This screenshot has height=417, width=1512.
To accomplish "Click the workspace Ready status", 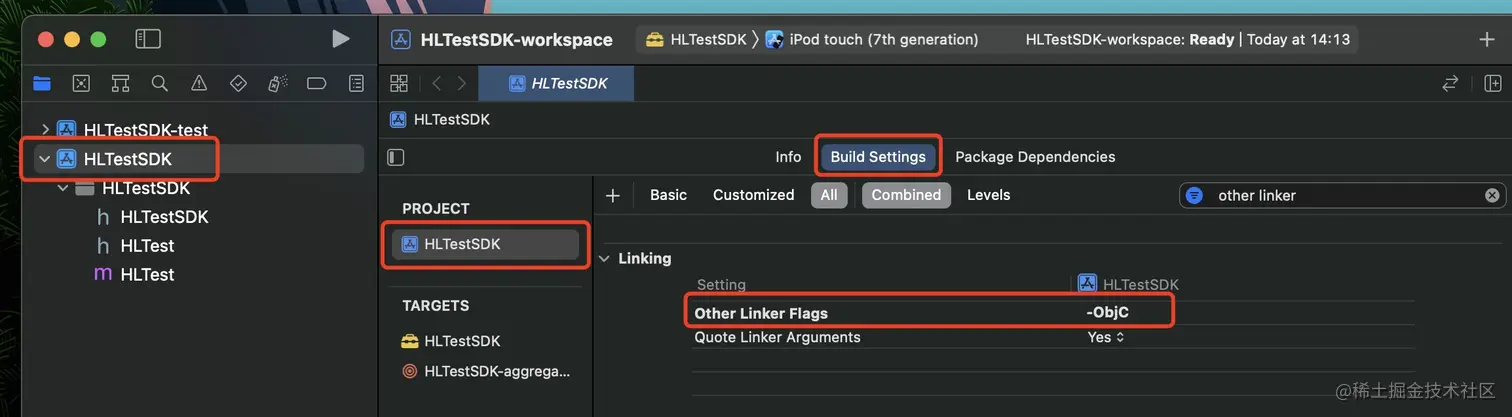I will click(x=1188, y=40).
